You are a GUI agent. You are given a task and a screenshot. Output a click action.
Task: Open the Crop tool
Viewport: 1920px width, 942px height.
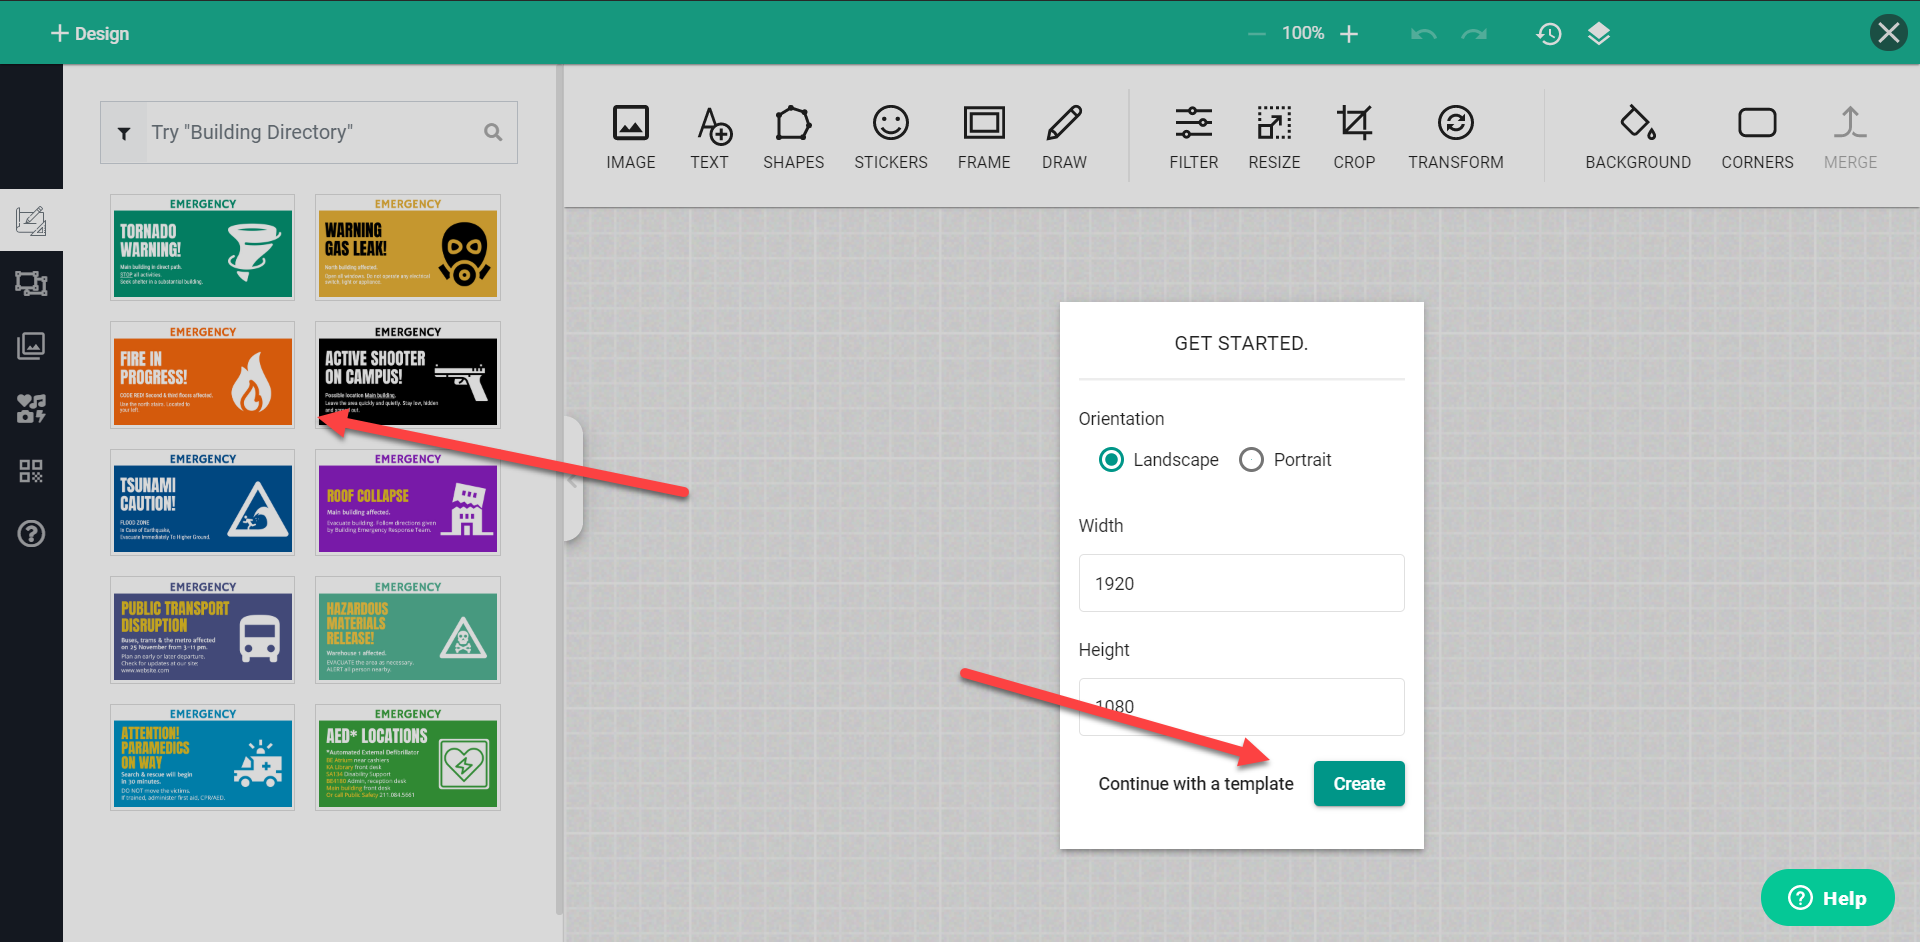coord(1354,135)
